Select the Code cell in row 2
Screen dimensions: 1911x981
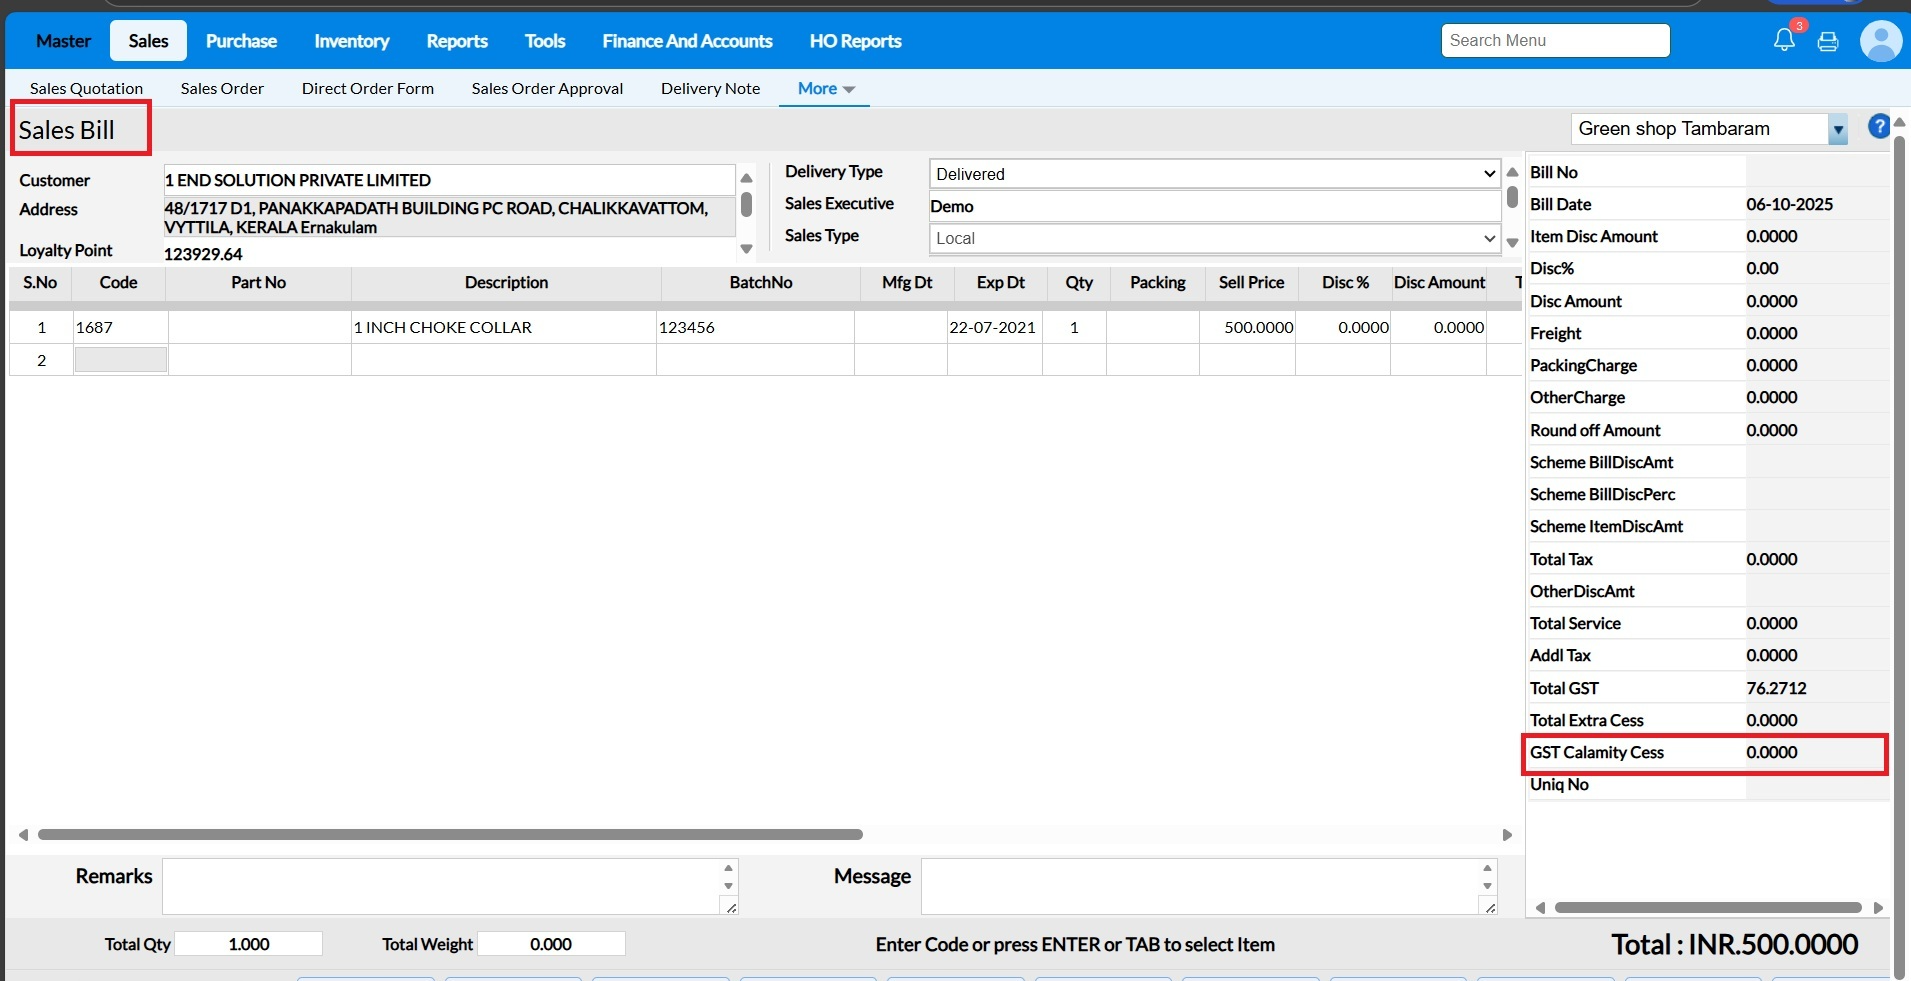click(121, 360)
